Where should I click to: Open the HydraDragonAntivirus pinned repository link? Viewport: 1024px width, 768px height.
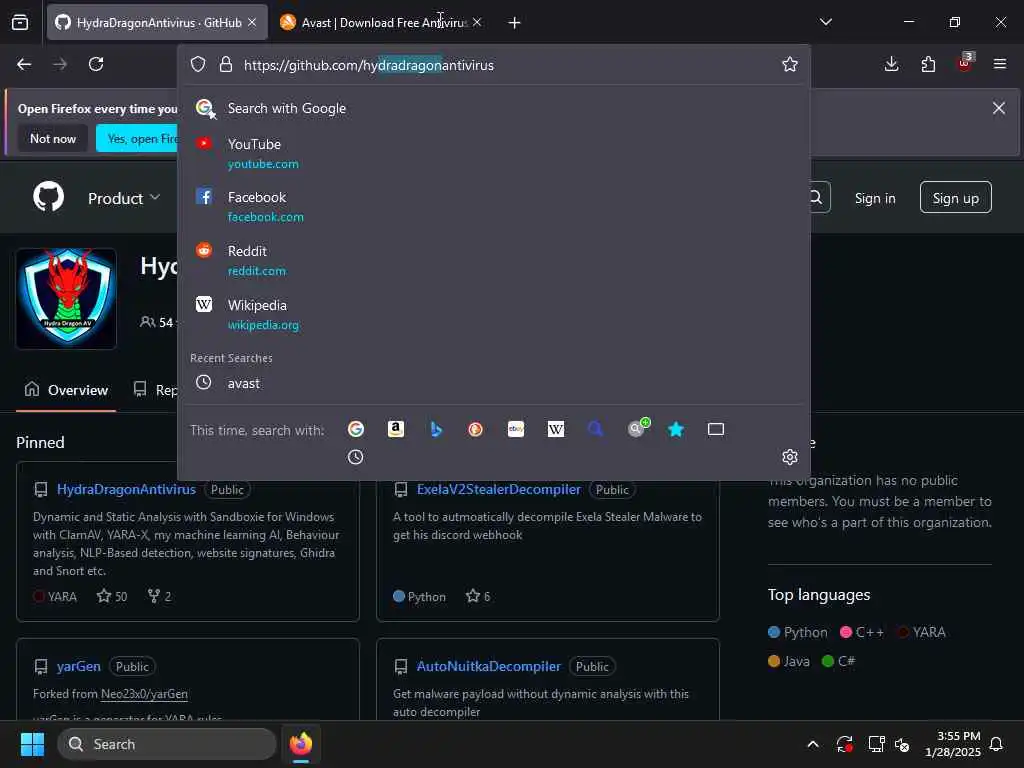pyautogui.click(x=126, y=489)
